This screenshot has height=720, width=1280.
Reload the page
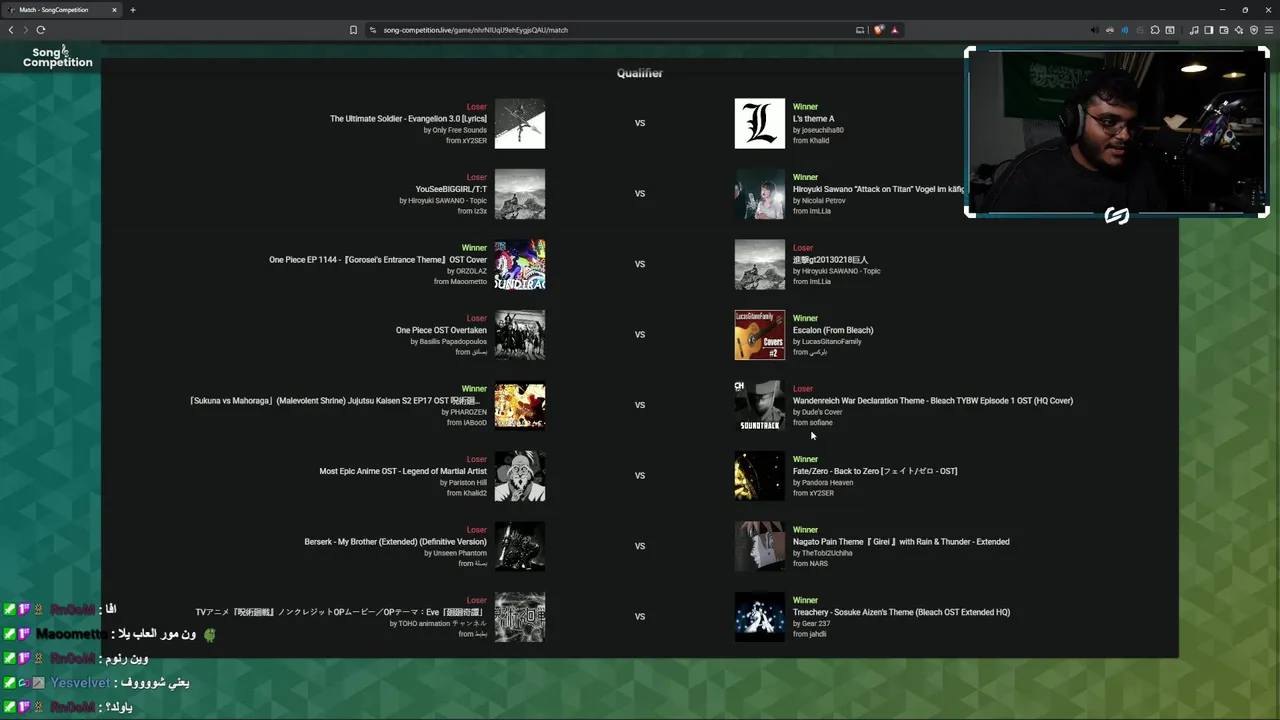point(41,30)
